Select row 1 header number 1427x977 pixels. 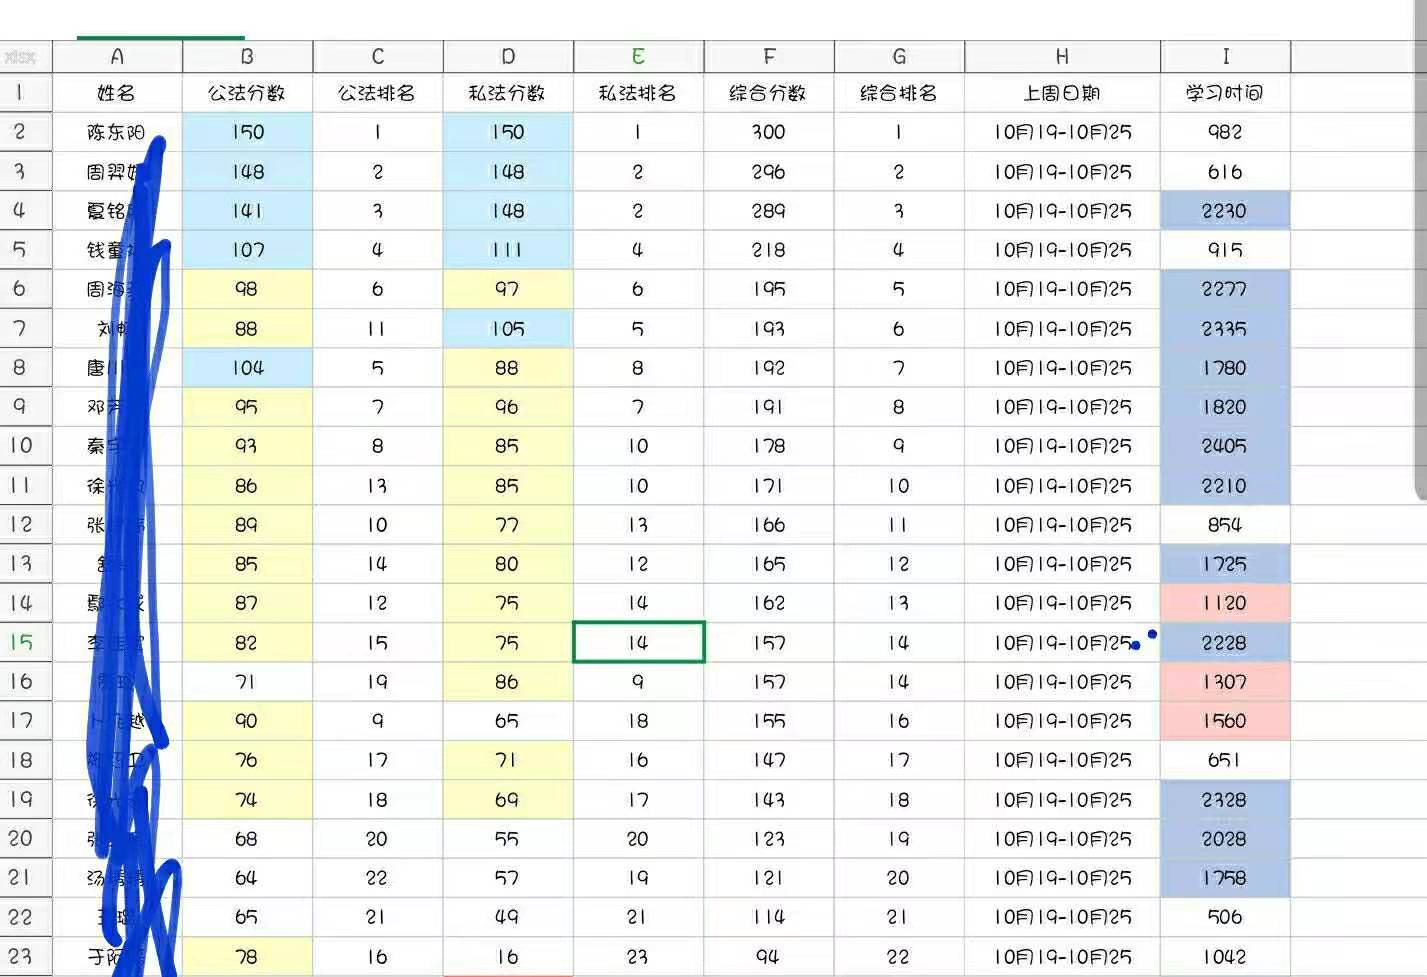26,93
